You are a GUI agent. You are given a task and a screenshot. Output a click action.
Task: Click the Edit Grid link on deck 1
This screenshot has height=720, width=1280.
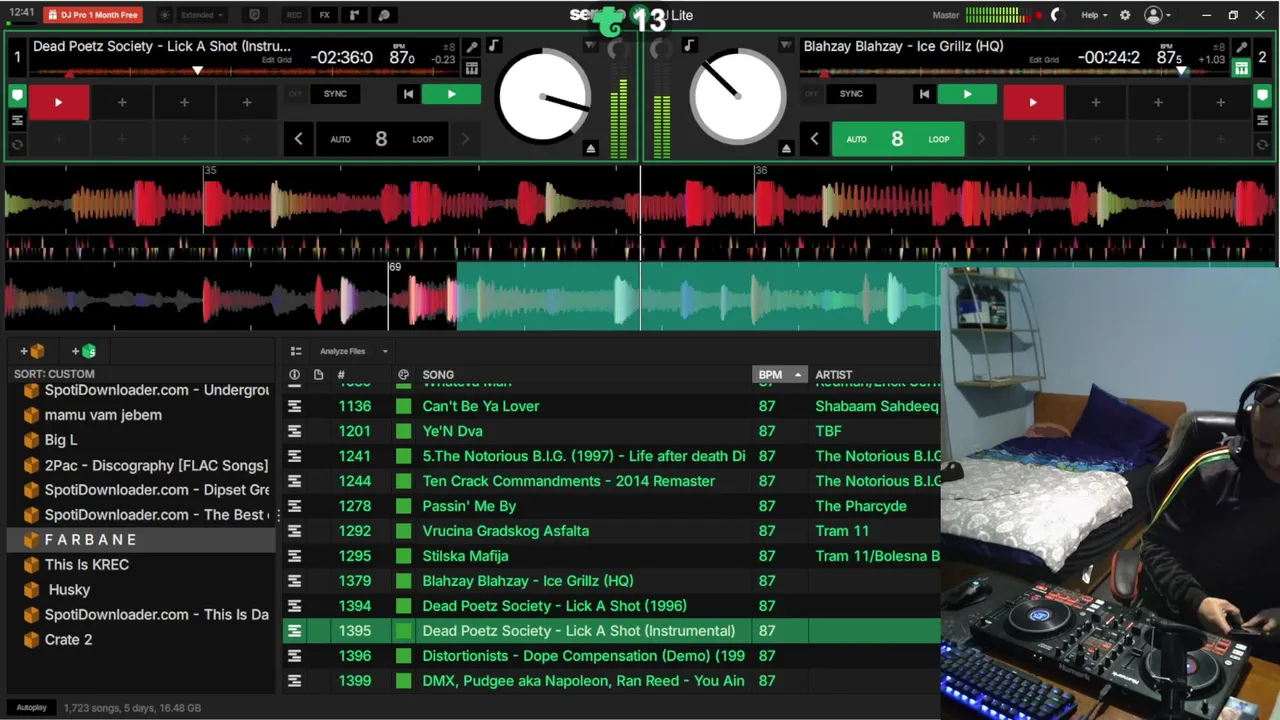pyautogui.click(x=276, y=60)
